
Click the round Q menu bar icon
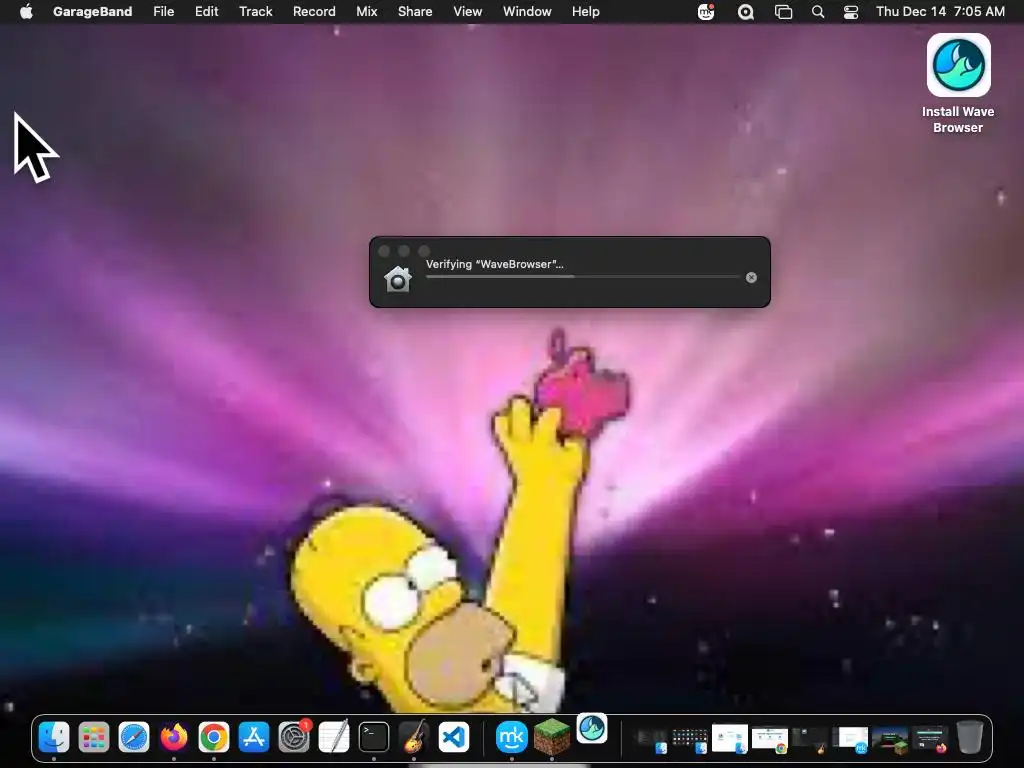[746, 12]
